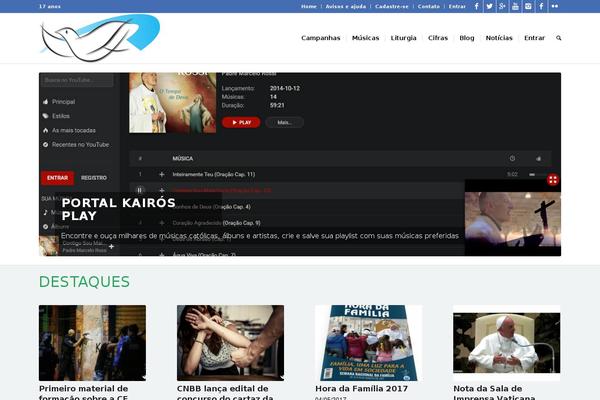Open the Instagram social icon
The width and height of the screenshot is (600, 400).
528,6
